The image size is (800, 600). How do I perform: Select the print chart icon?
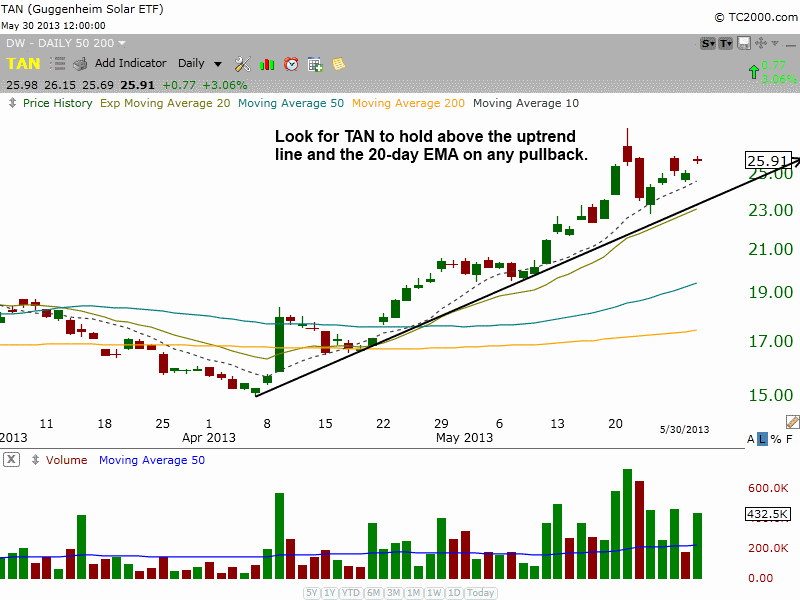coord(80,63)
